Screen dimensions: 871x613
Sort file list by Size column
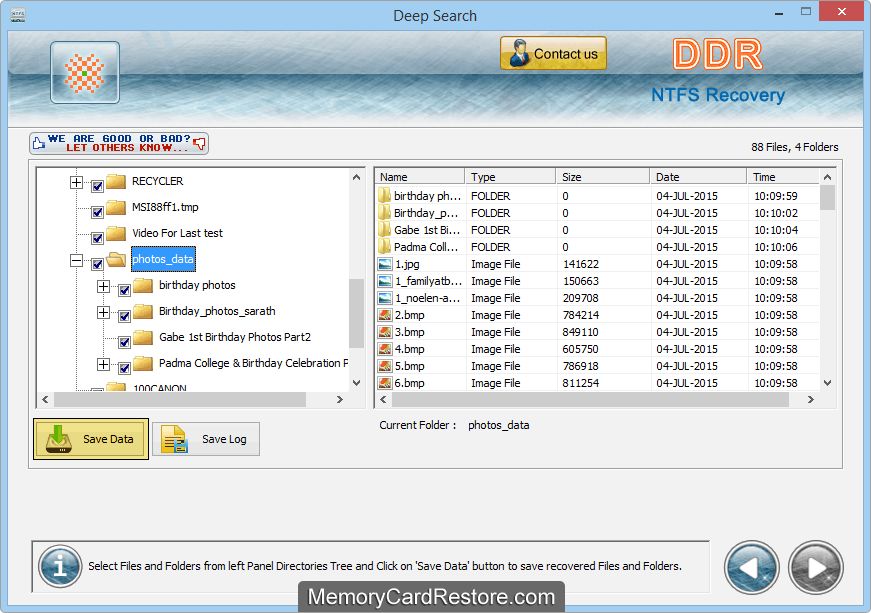(602, 177)
